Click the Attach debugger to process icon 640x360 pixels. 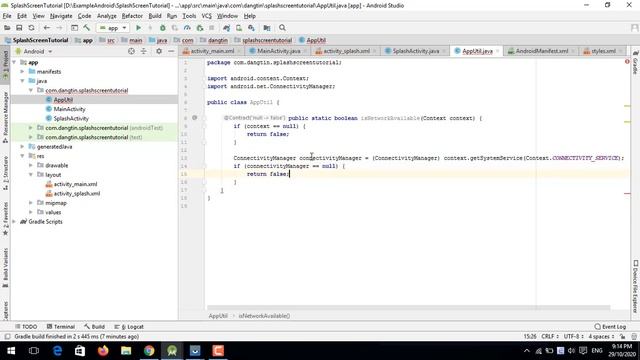(x=200, y=28)
